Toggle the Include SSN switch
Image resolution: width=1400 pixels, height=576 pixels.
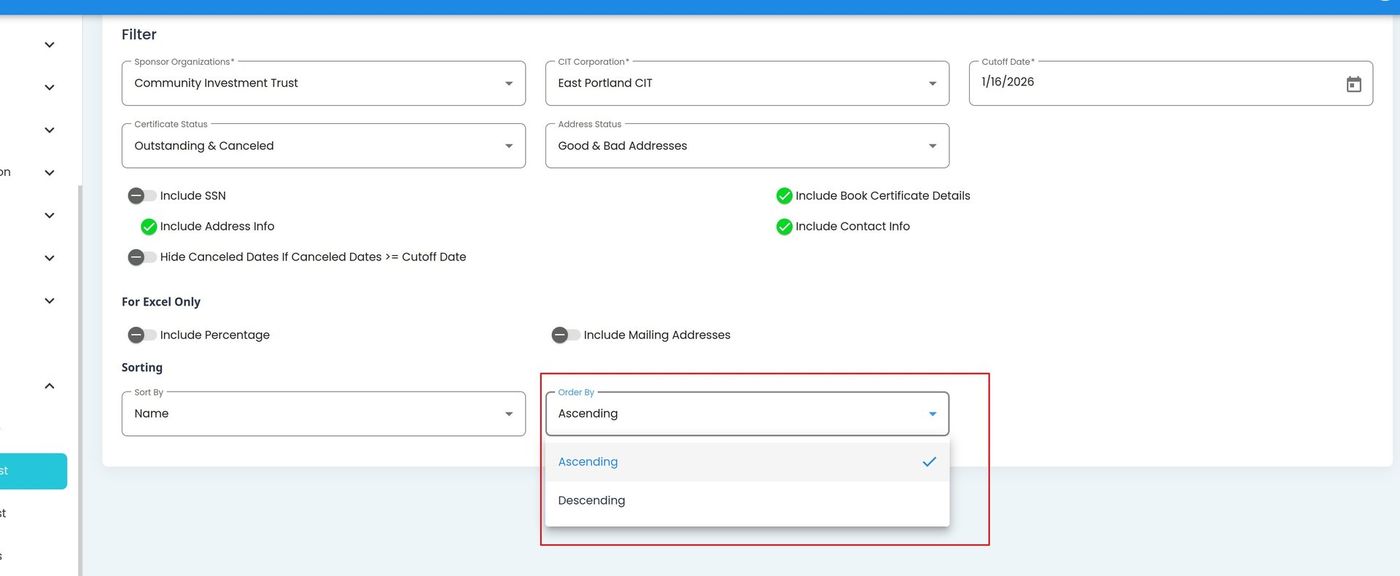142,196
